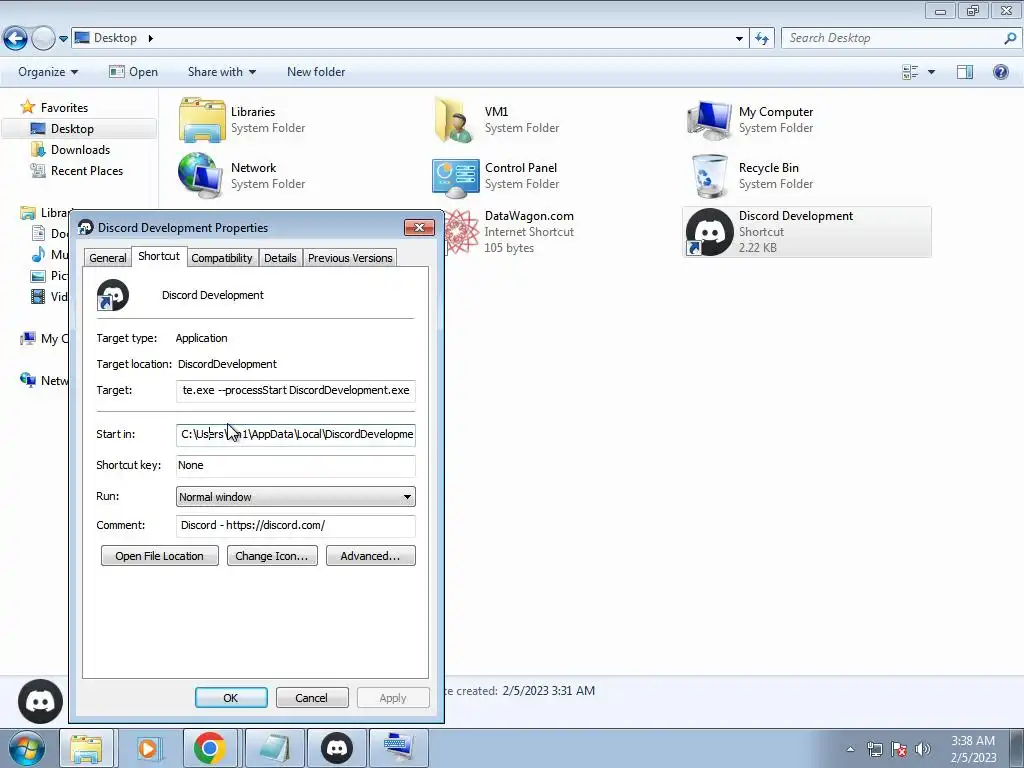1024x768 pixels.
Task: Switch to the Compatibility tab
Action: [221, 258]
